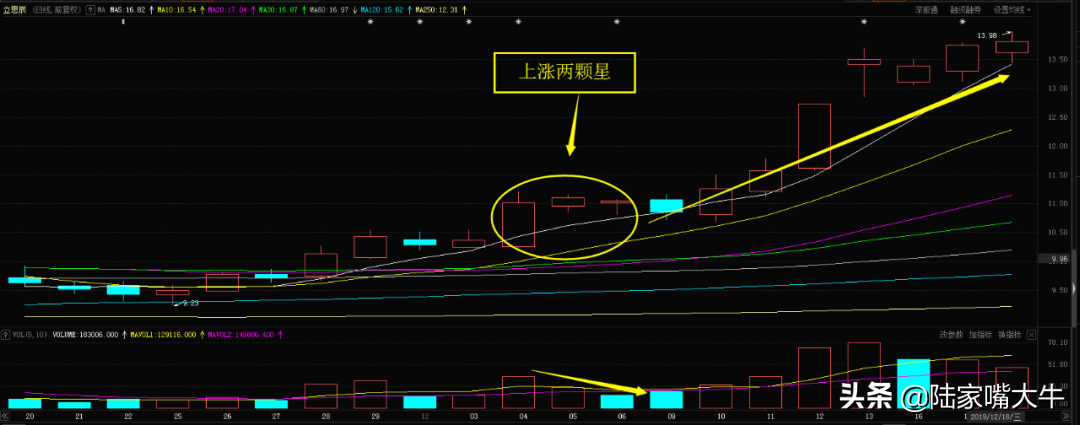The height and width of the screenshot is (425, 1080).
Task: Click the MAVOL2:145886.400 readout
Action: [242, 334]
